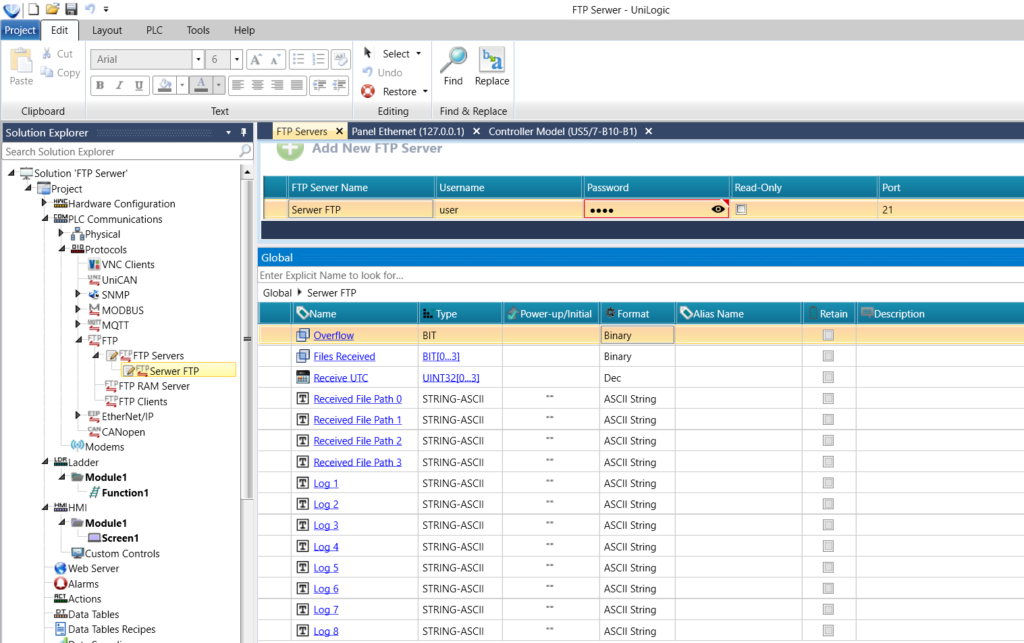Image resolution: width=1024 pixels, height=643 pixels.
Task: Click the Underline formatting button
Action: point(138,86)
